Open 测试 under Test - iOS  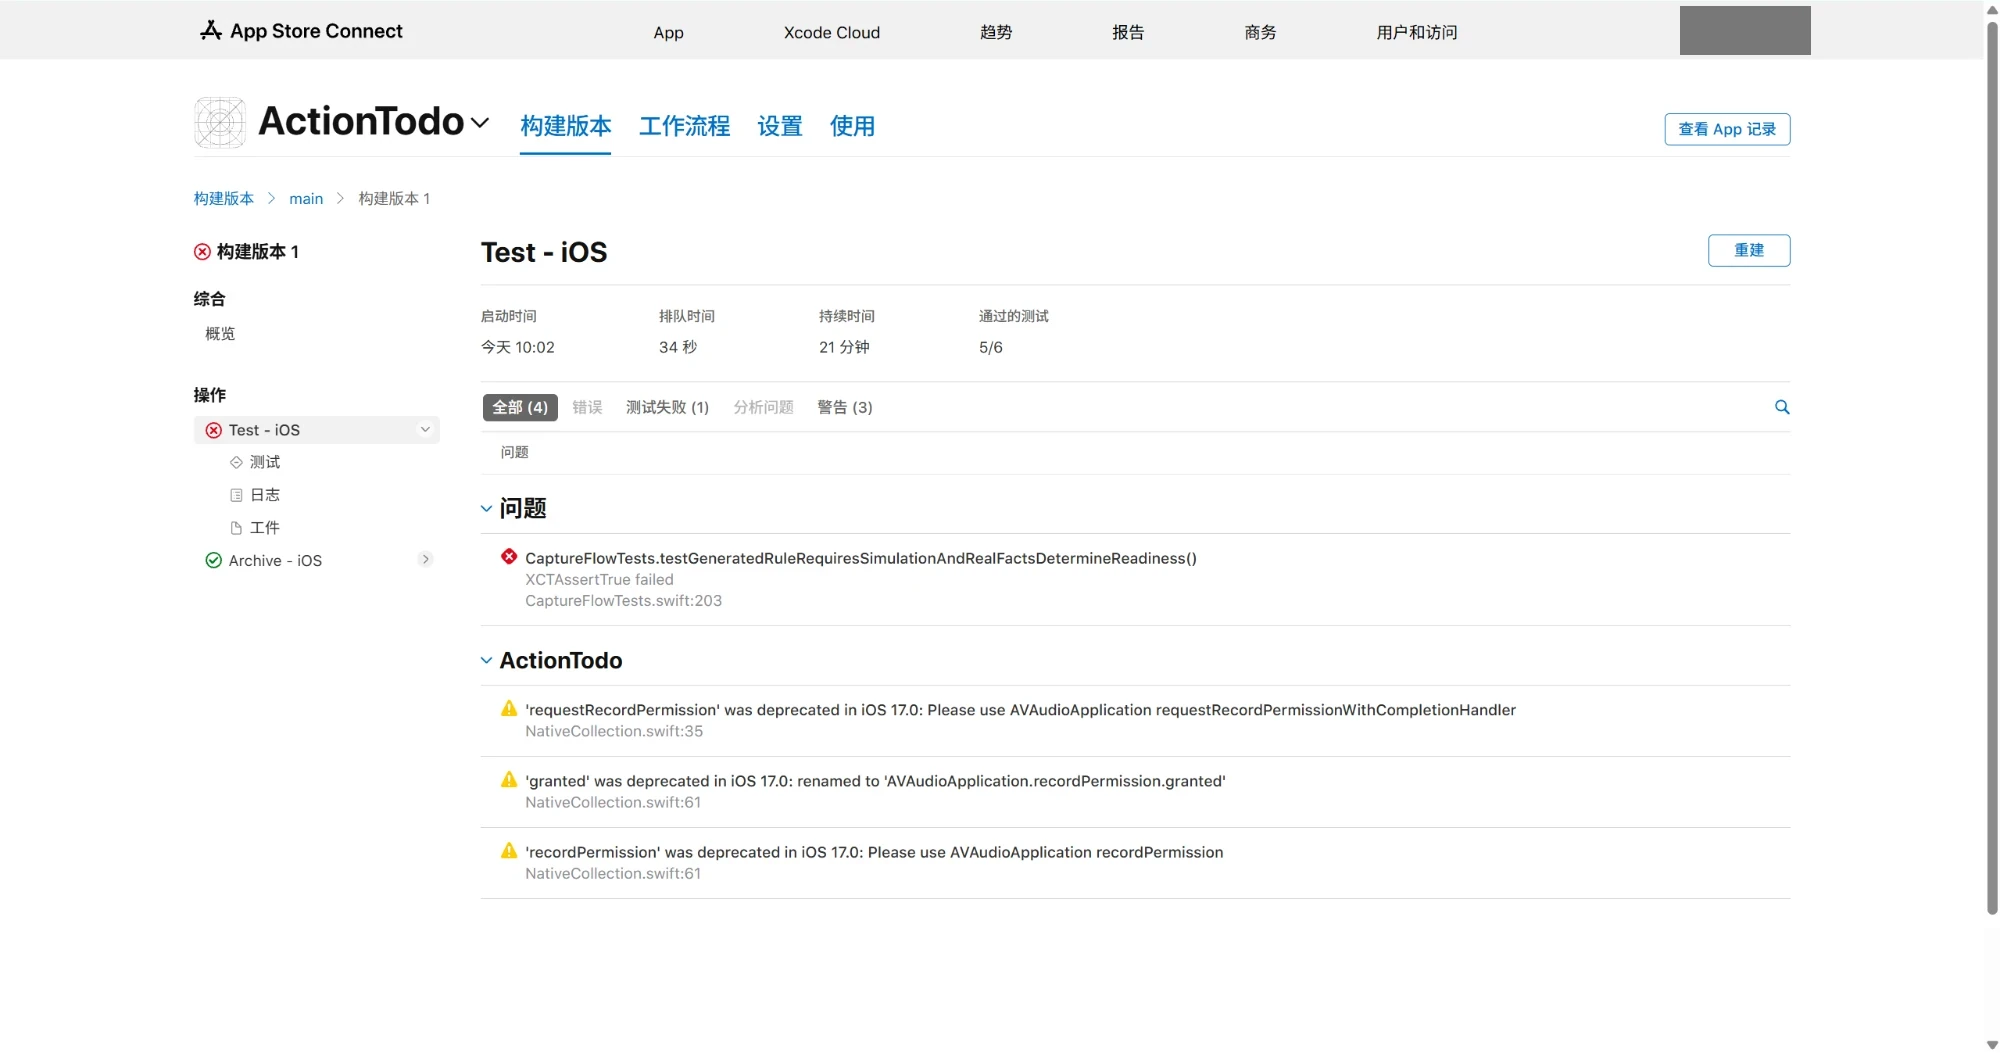coord(265,462)
